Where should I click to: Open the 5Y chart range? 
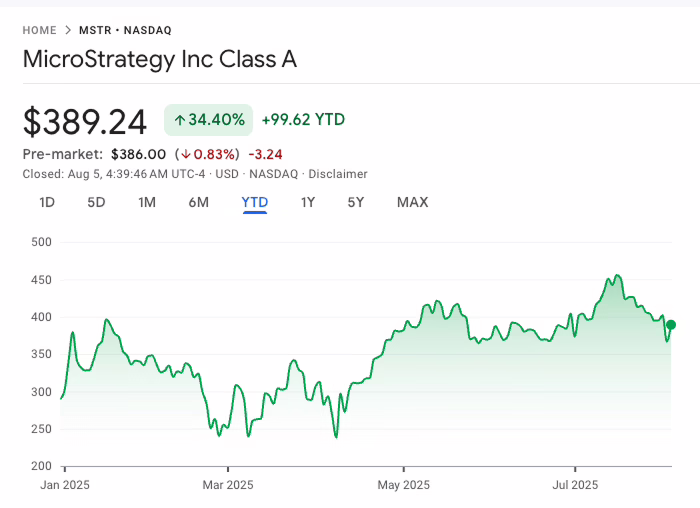click(x=356, y=202)
